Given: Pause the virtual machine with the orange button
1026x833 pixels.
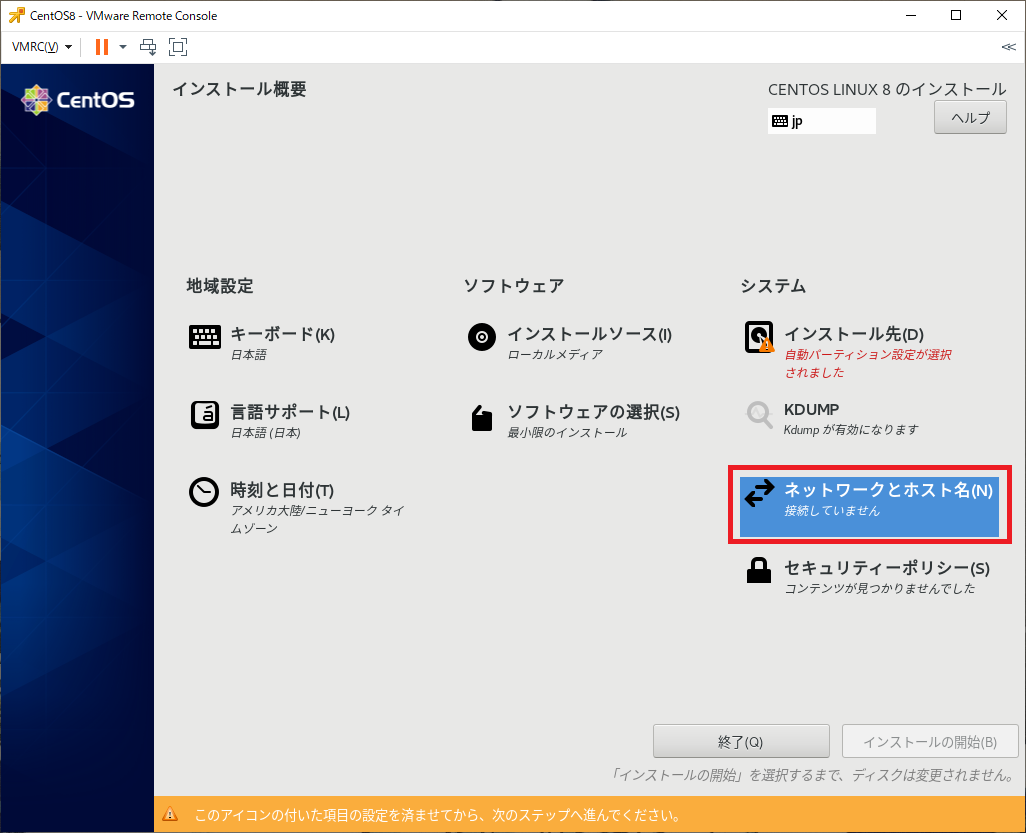Looking at the screenshot, I should click(x=101, y=46).
